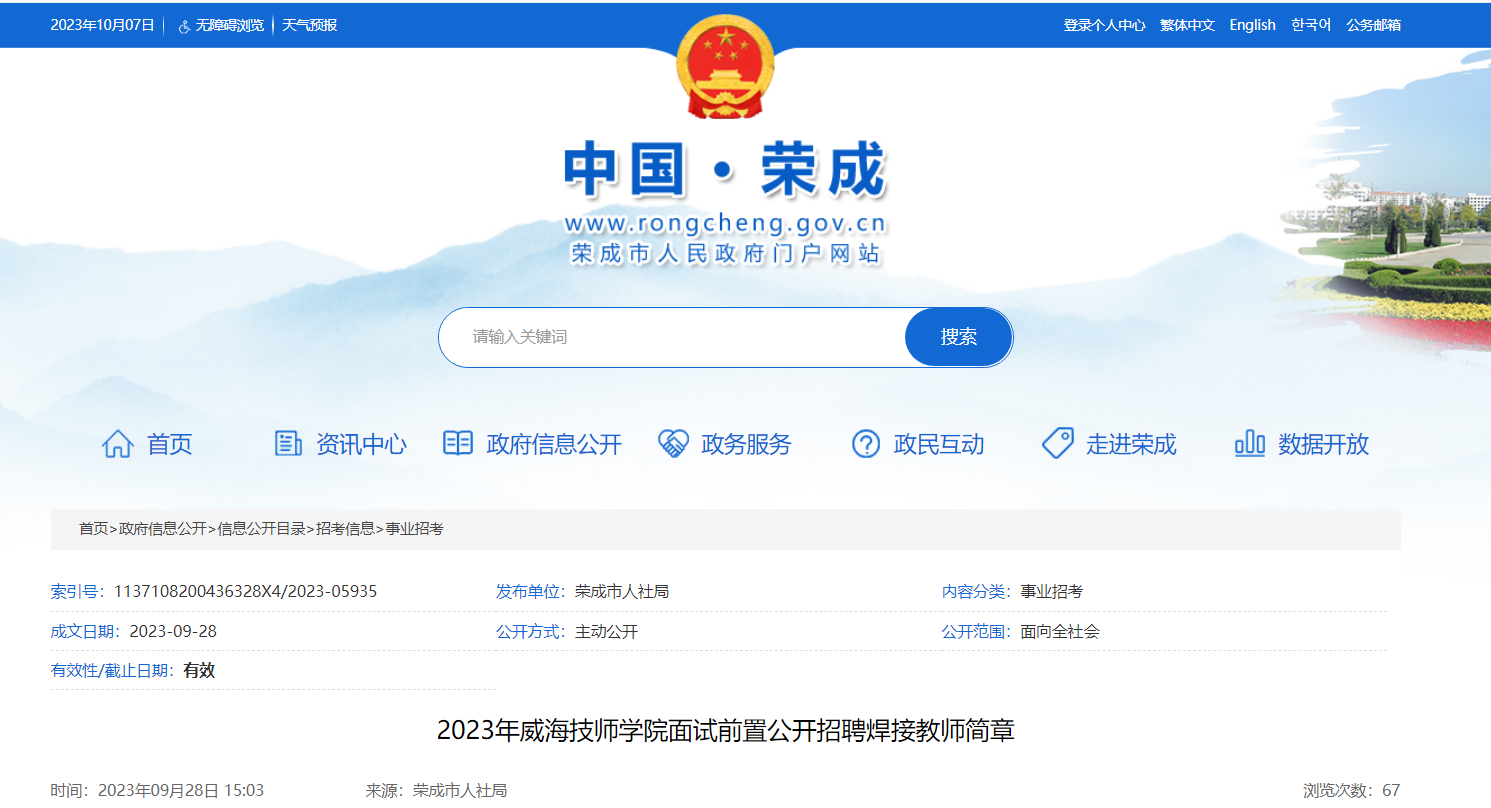Click the accessibility wheelchair icon
The height and width of the screenshot is (808, 1491).
click(x=184, y=26)
